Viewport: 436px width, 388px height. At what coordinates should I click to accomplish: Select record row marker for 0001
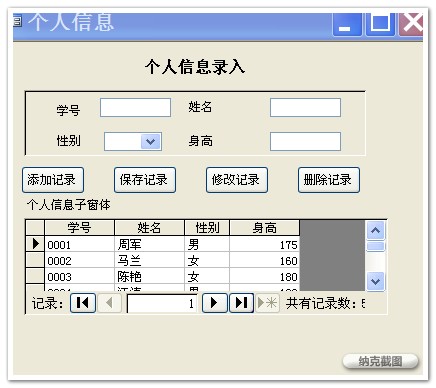[x=35, y=244]
